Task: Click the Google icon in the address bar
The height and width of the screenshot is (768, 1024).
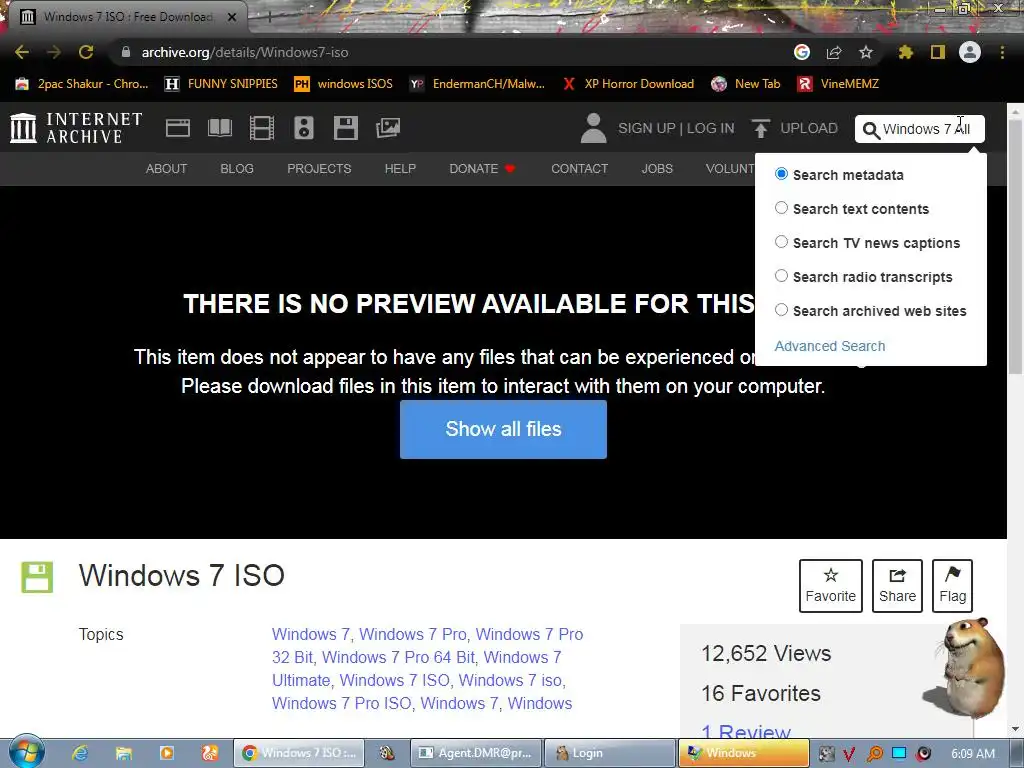Action: [x=802, y=52]
